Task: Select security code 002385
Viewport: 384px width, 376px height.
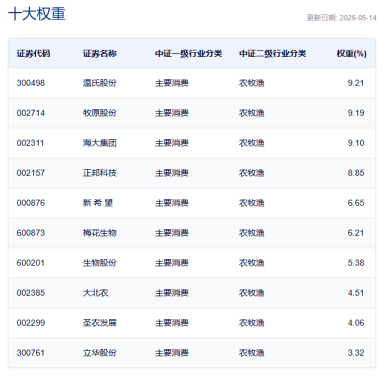Action: (x=31, y=293)
